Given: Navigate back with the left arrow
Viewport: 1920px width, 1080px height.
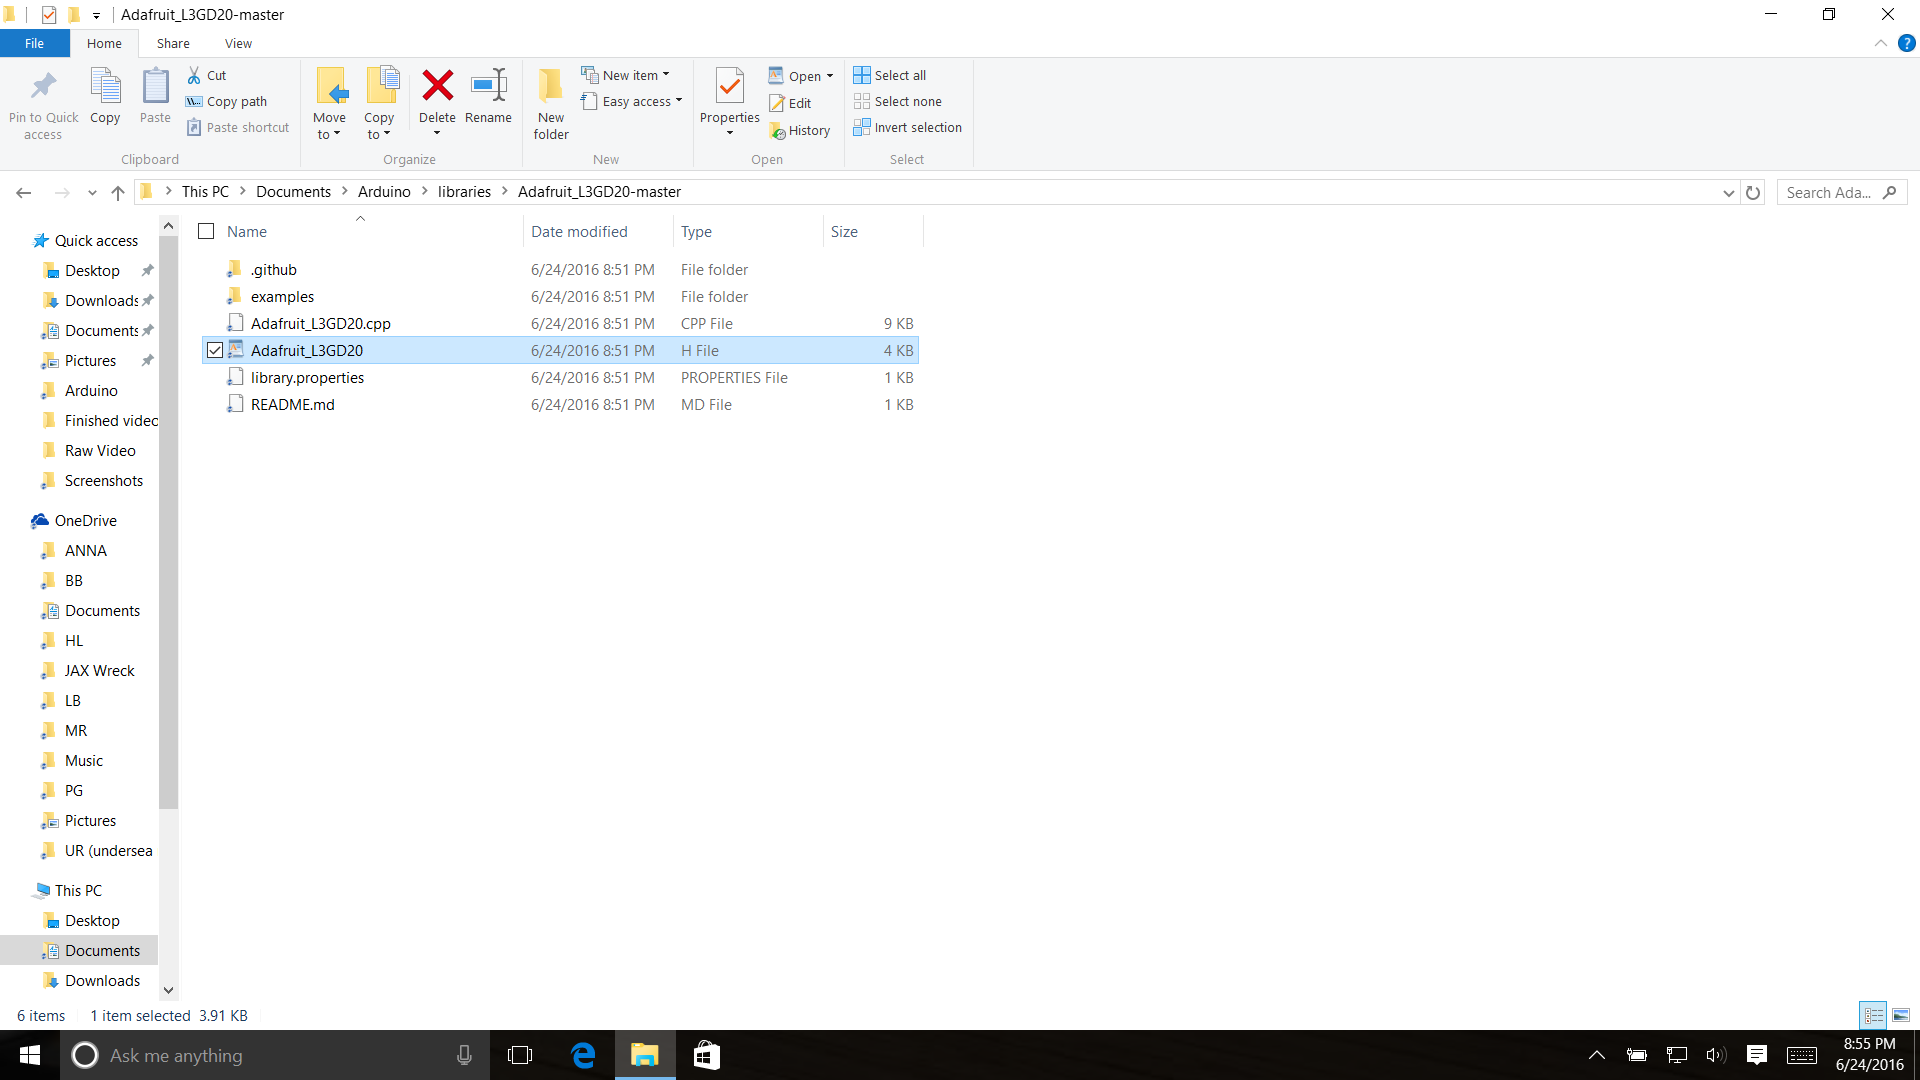Looking at the screenshot, I should [24, 192].
